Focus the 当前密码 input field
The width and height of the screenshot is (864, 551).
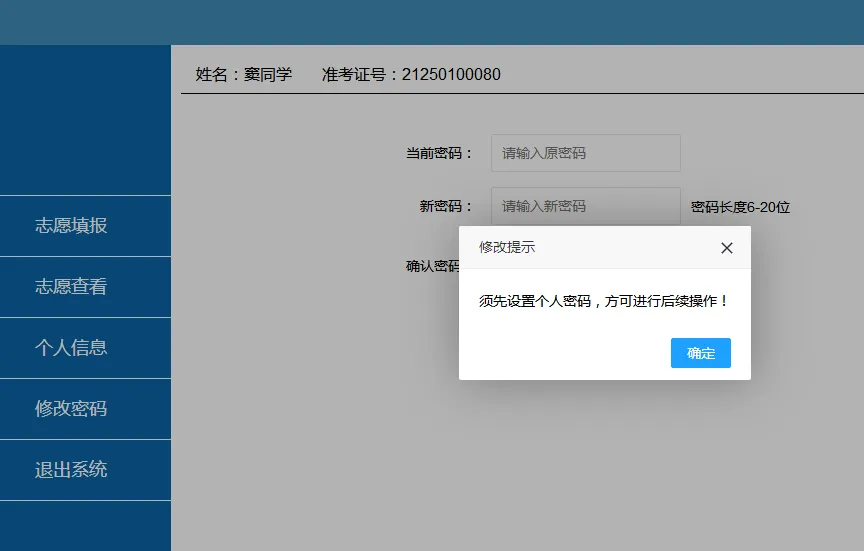pos(586,153)
